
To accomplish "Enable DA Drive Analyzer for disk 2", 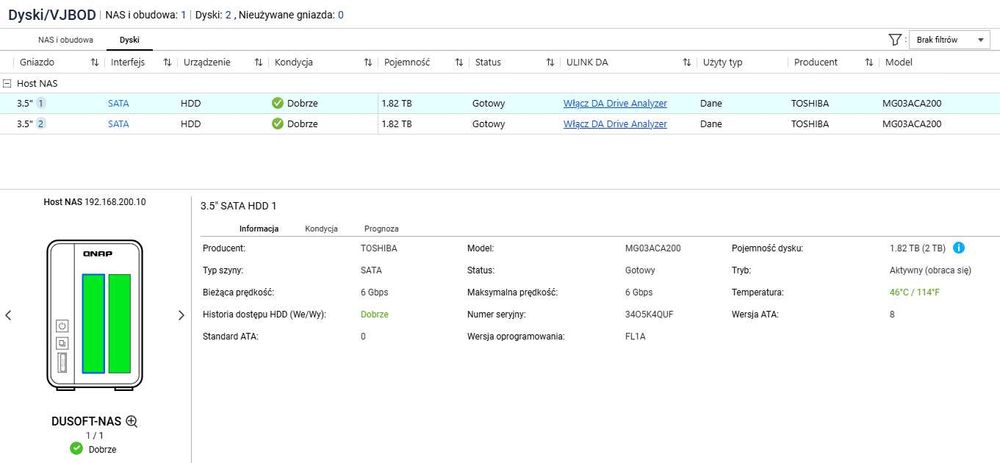I will click(x=615, y=124).
